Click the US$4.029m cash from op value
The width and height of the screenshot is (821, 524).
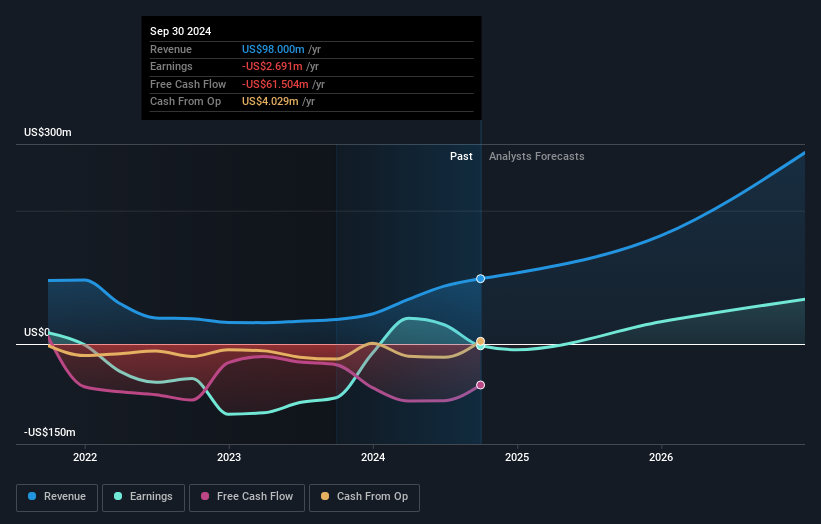(270, 102)
